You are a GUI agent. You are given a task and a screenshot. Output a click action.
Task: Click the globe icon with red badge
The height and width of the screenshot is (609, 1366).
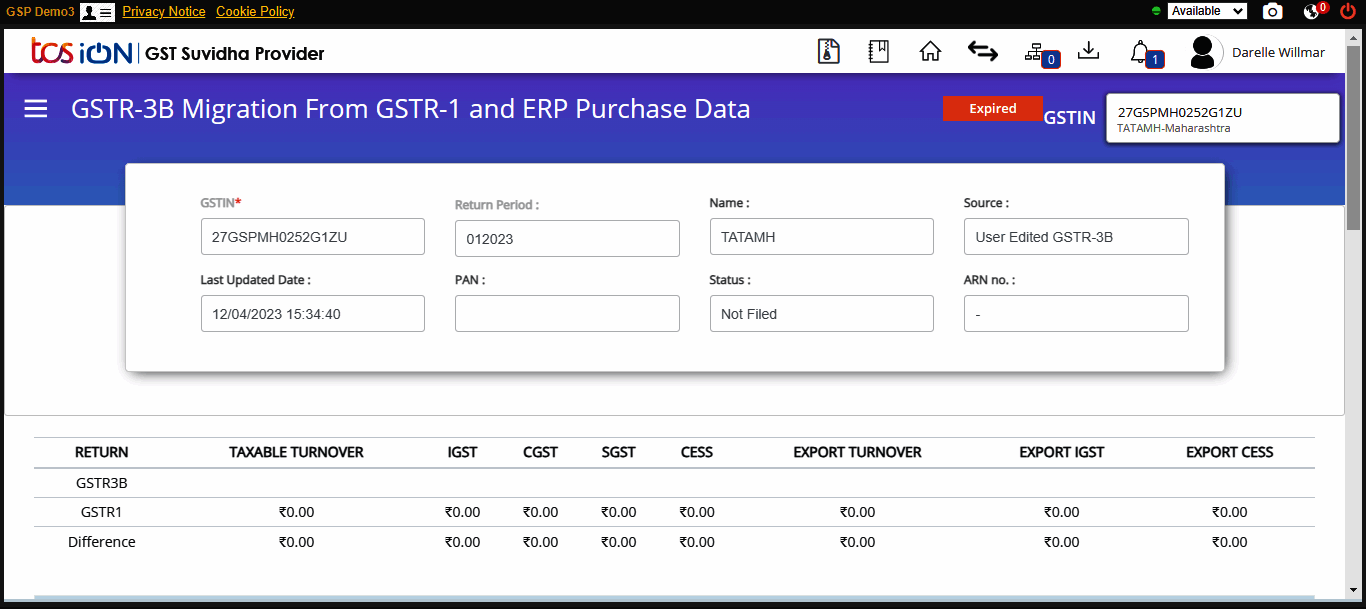point(1309,11)
